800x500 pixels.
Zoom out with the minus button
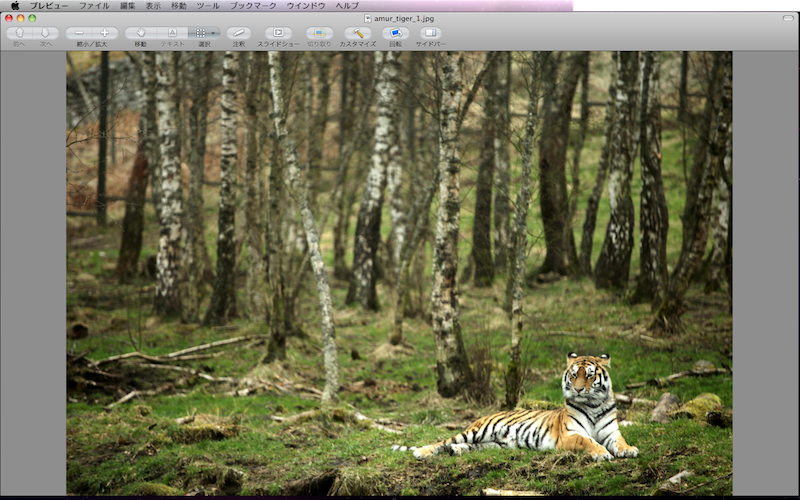point(79,33)
